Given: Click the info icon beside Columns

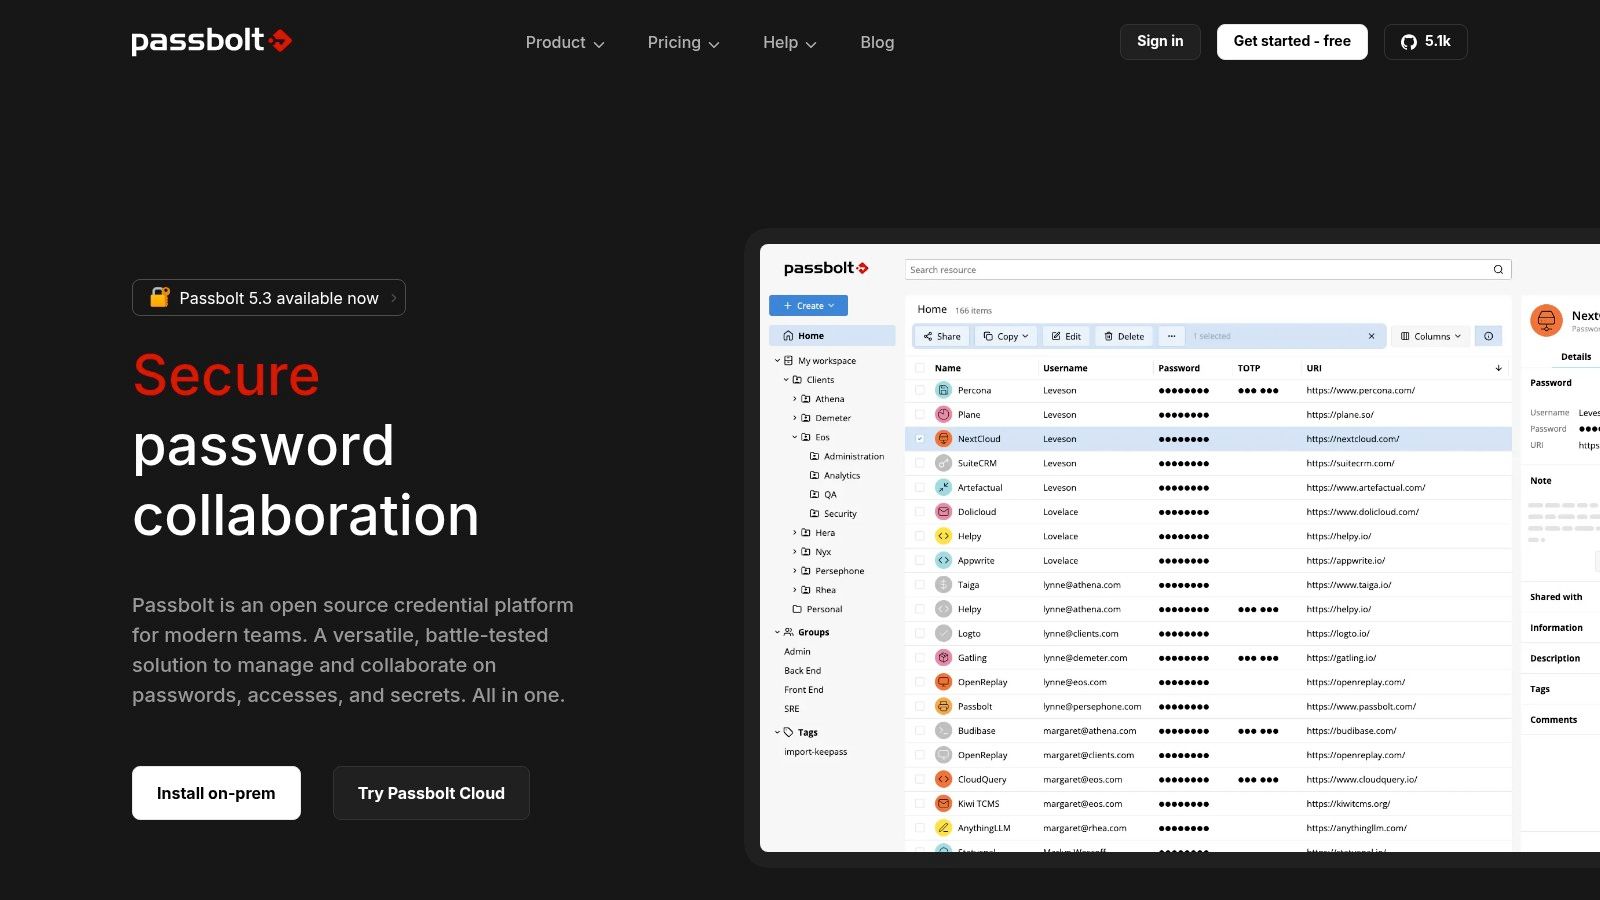Looking at the screenshot, I should coord(1488,337).
